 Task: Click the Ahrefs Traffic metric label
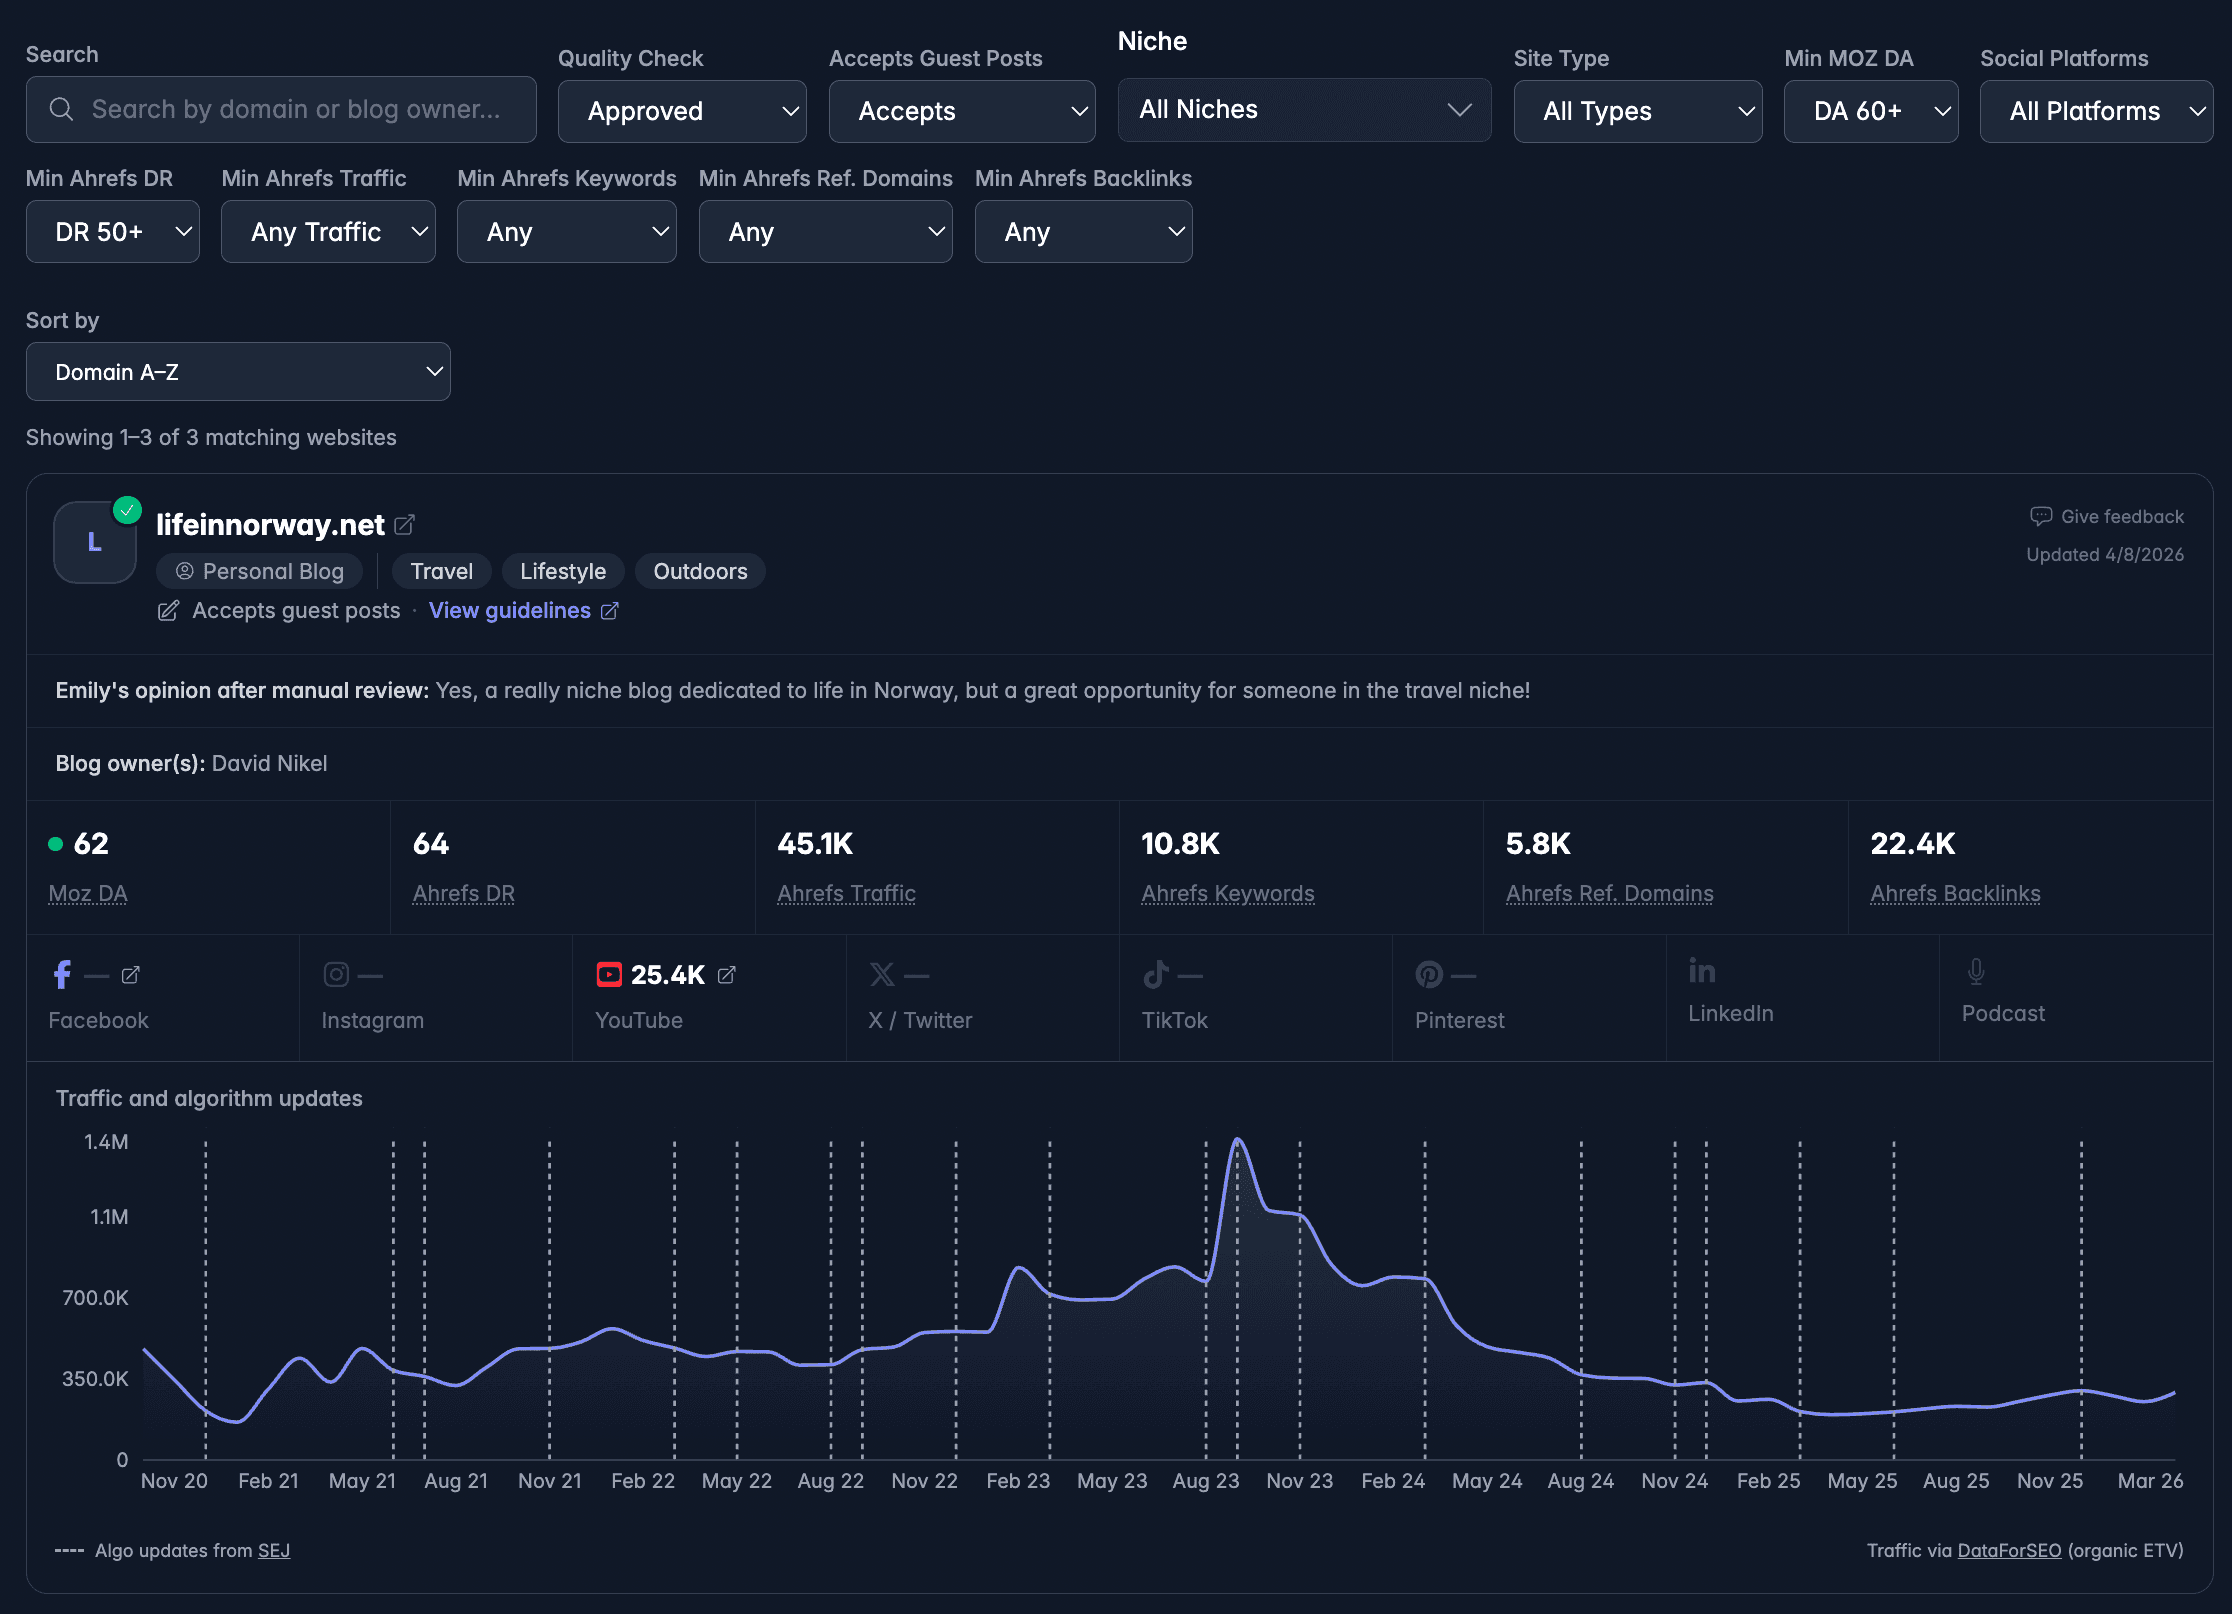coord(847,894)
